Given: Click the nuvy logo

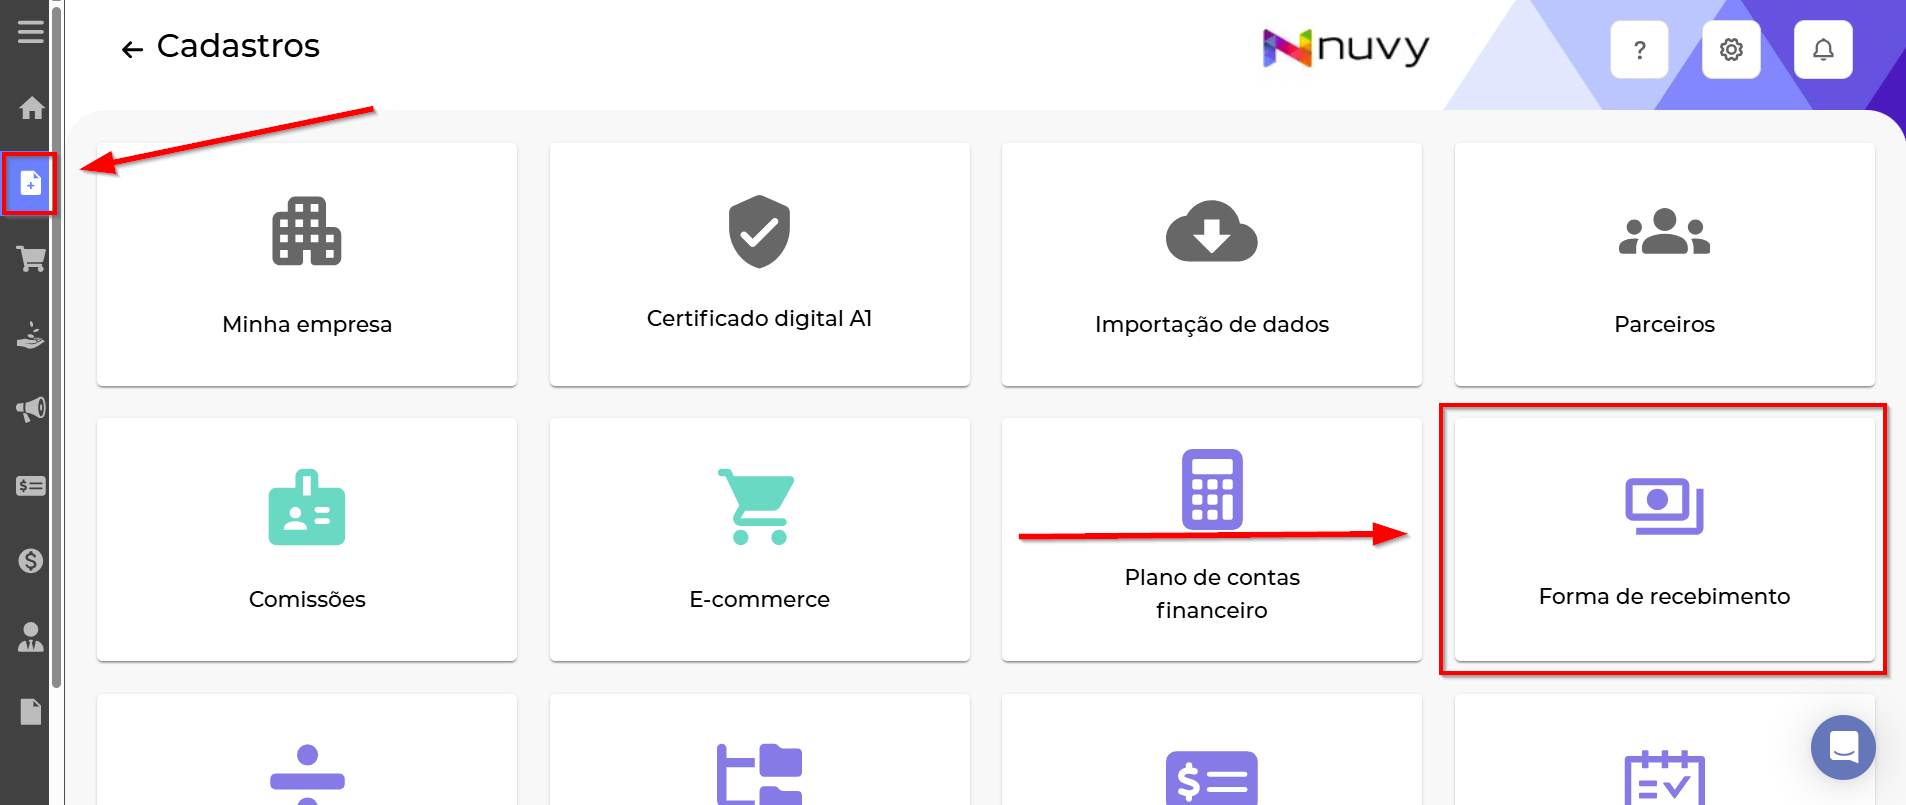Looking at the screenshot, I should pyautogui.click(x=1346, y=48).
